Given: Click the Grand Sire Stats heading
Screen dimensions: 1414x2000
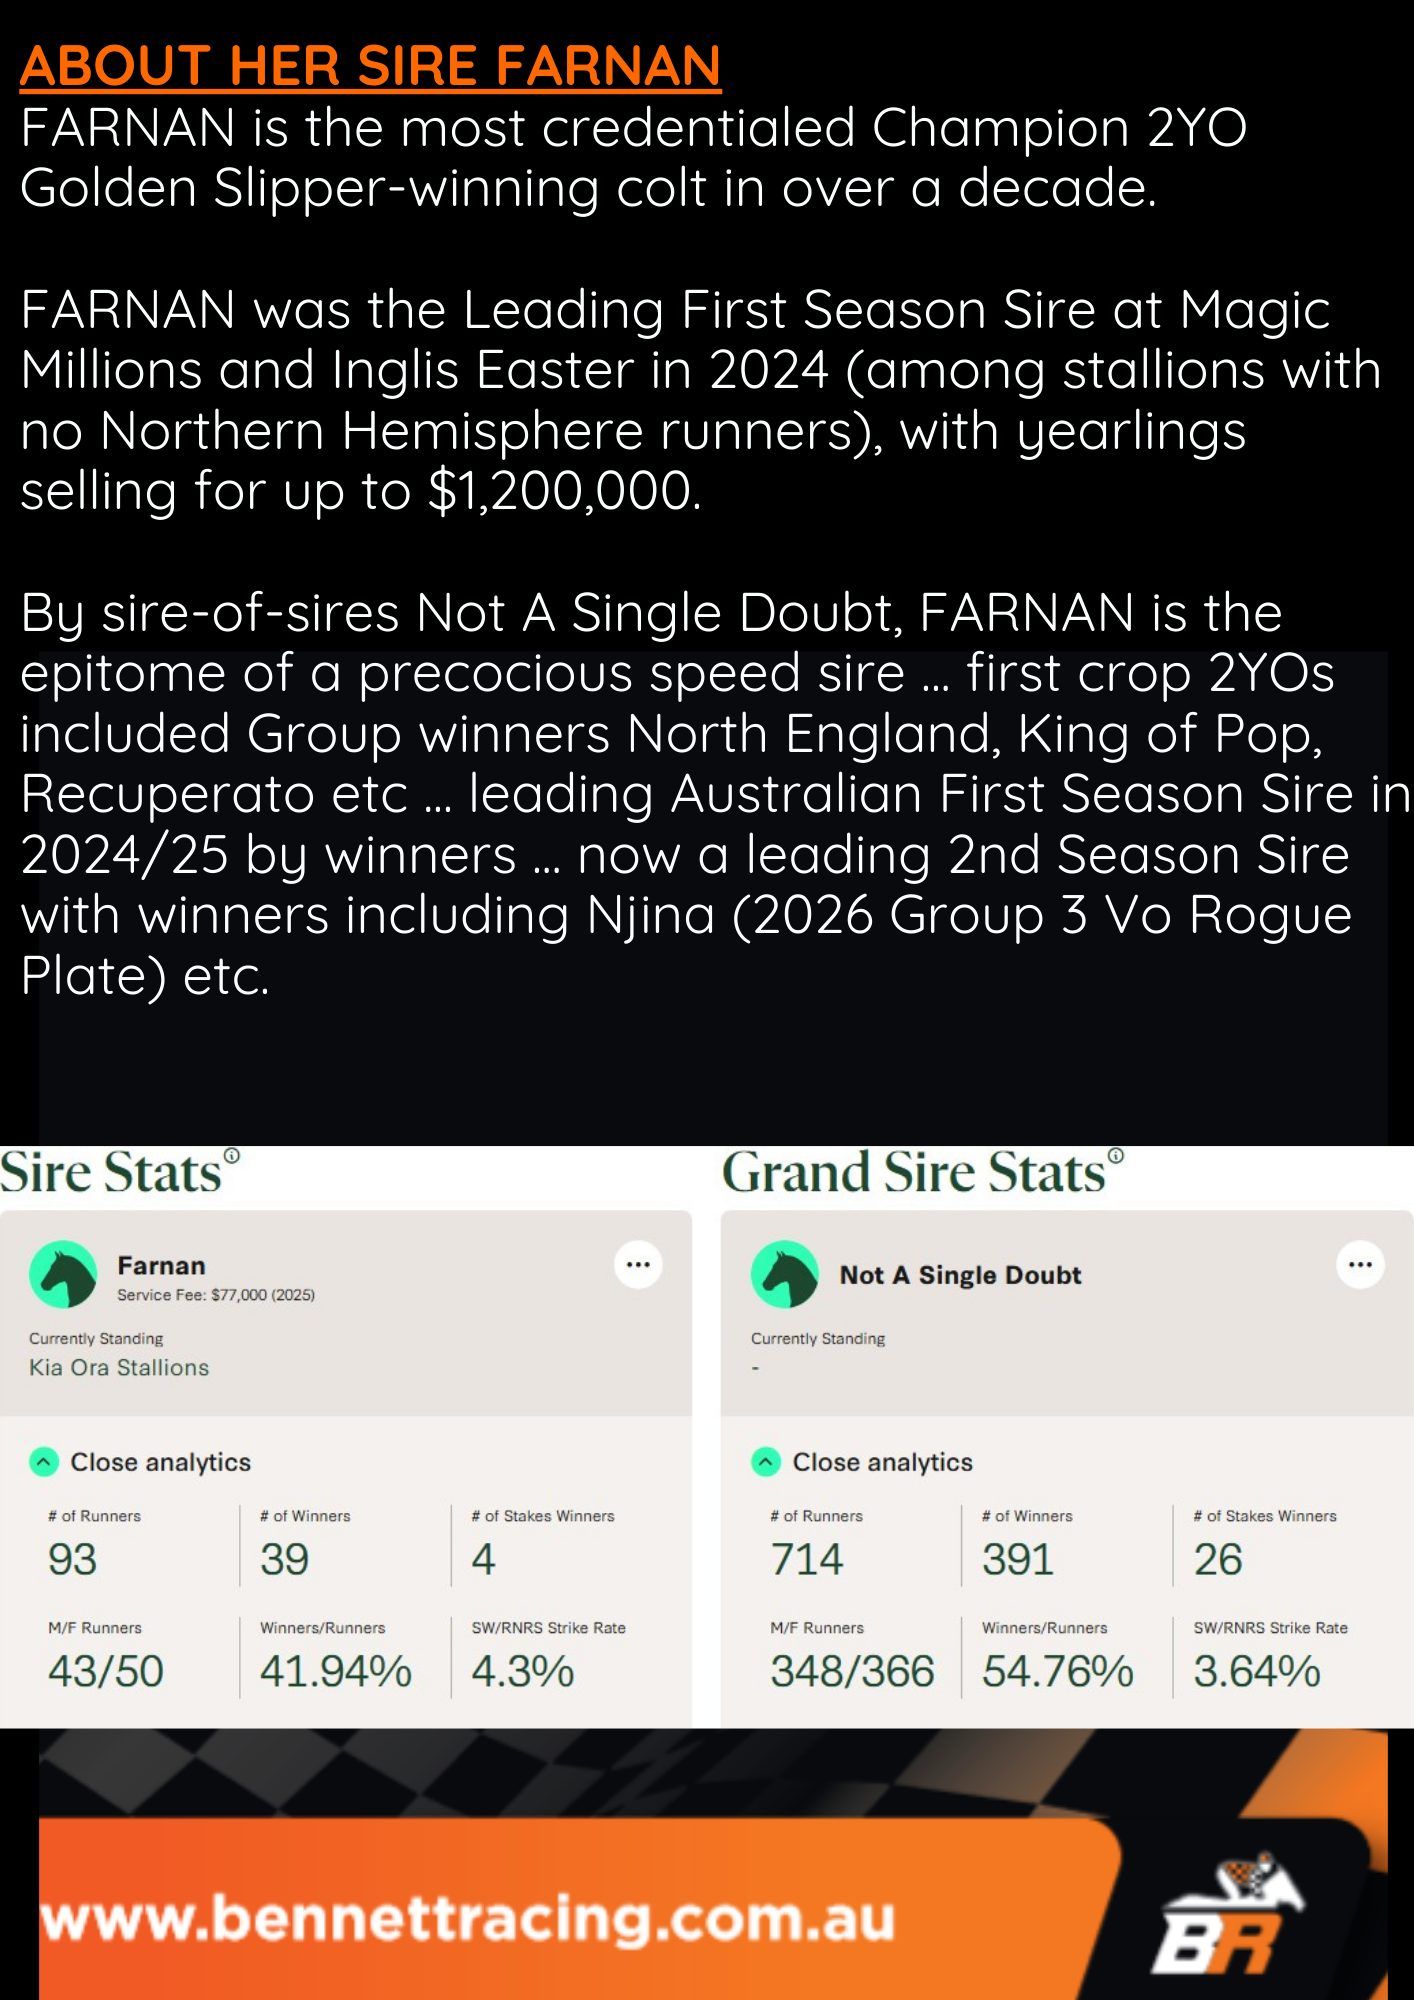Looking at the screenshot, I should [x=913, y=1172].
